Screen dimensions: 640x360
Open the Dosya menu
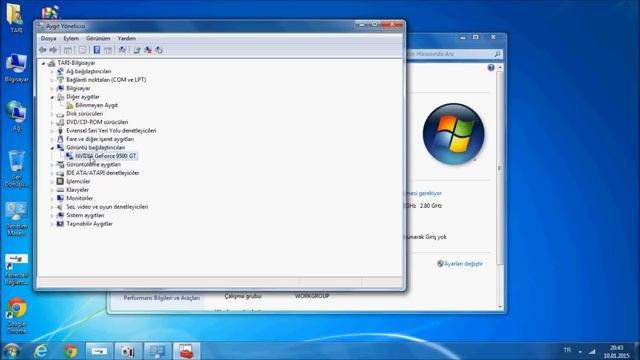pos(49,38)
